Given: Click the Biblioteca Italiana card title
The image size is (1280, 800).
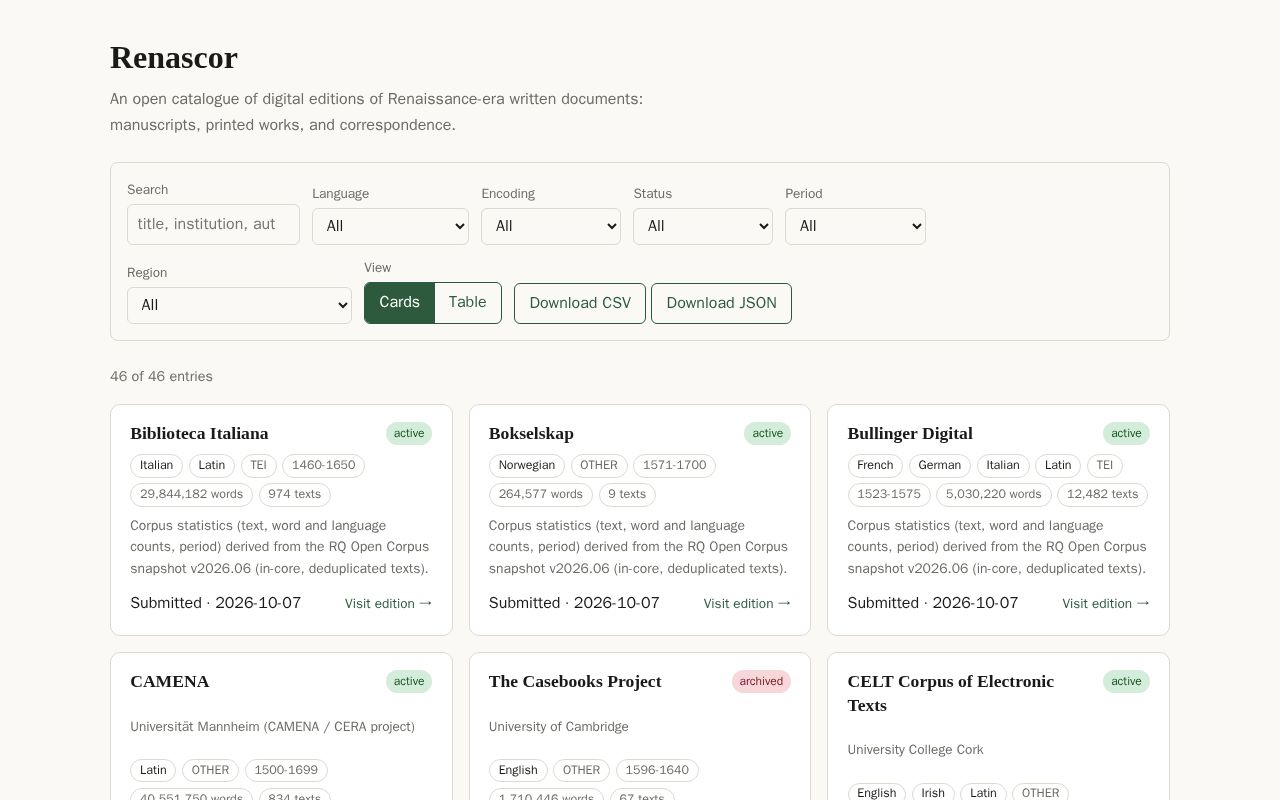Looking at the screenshot, I should pyautogui.click(x=199, y=433).
